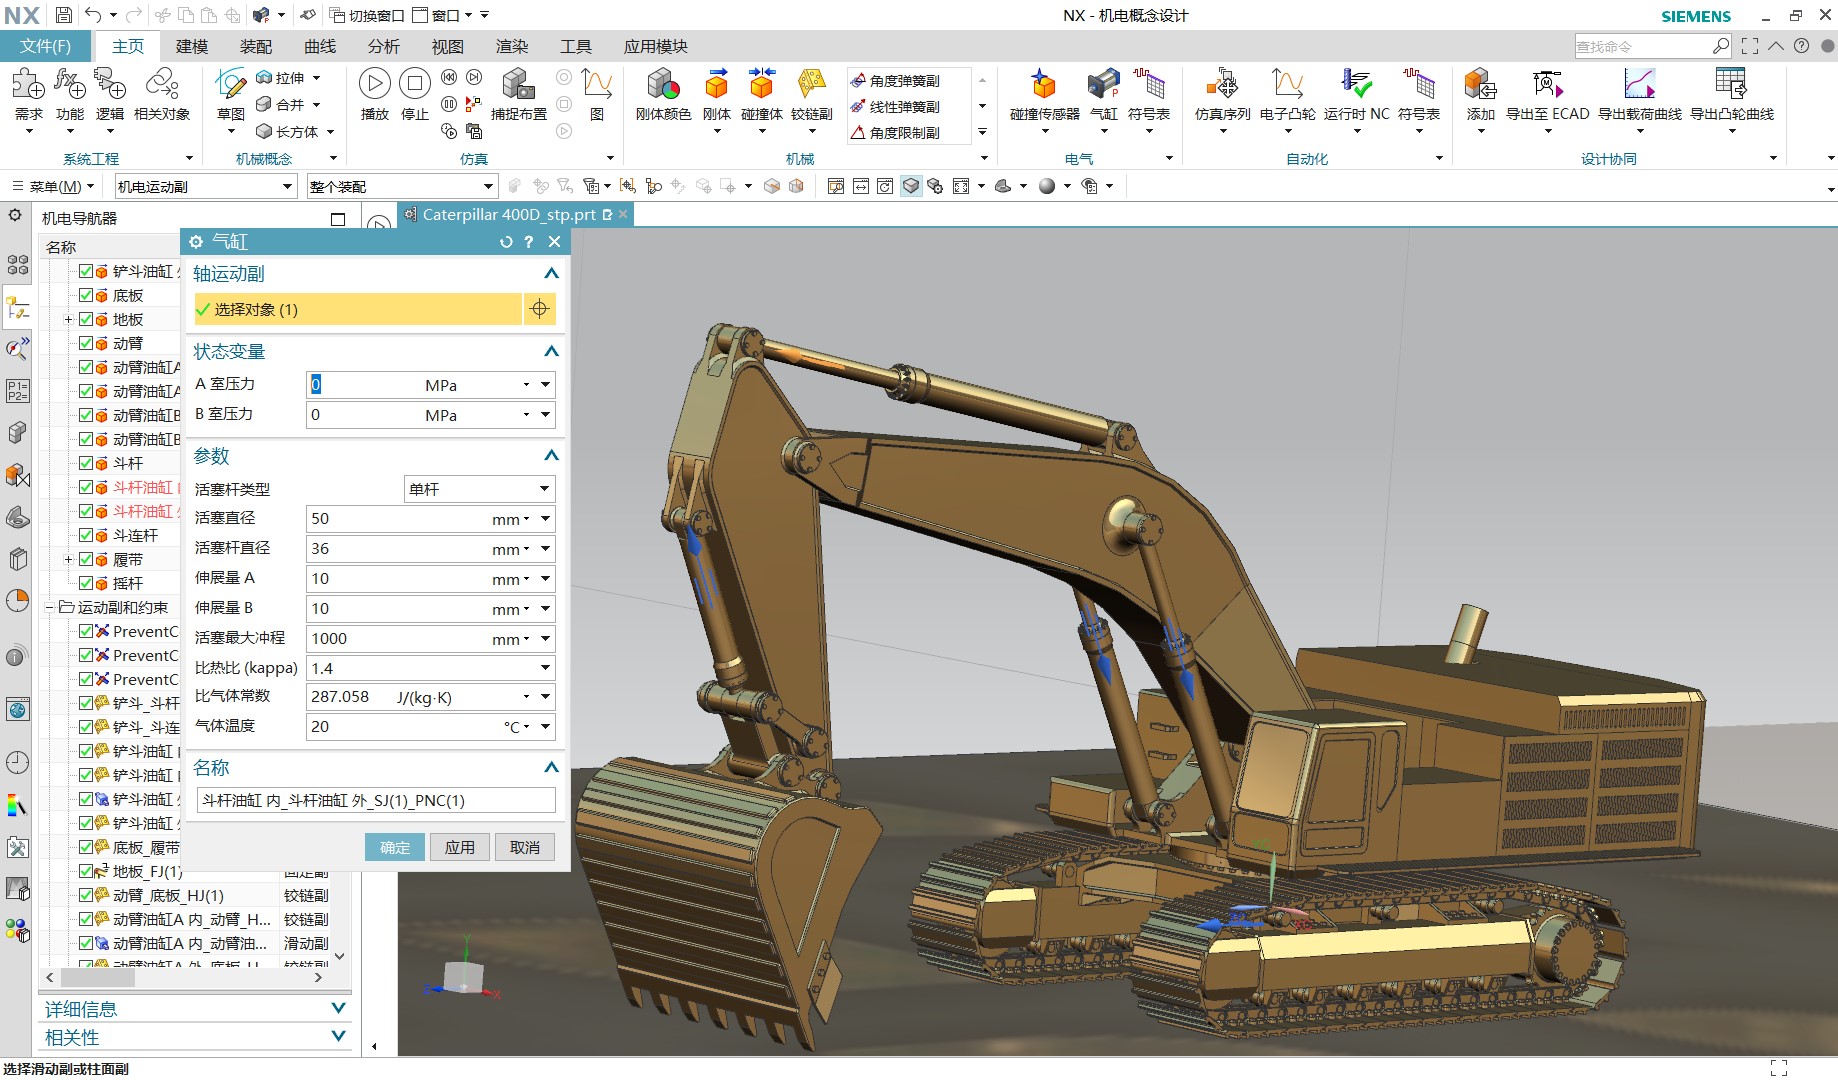
Task: Switch to 建模 modeling tab
Action: [x=192, y=46]
